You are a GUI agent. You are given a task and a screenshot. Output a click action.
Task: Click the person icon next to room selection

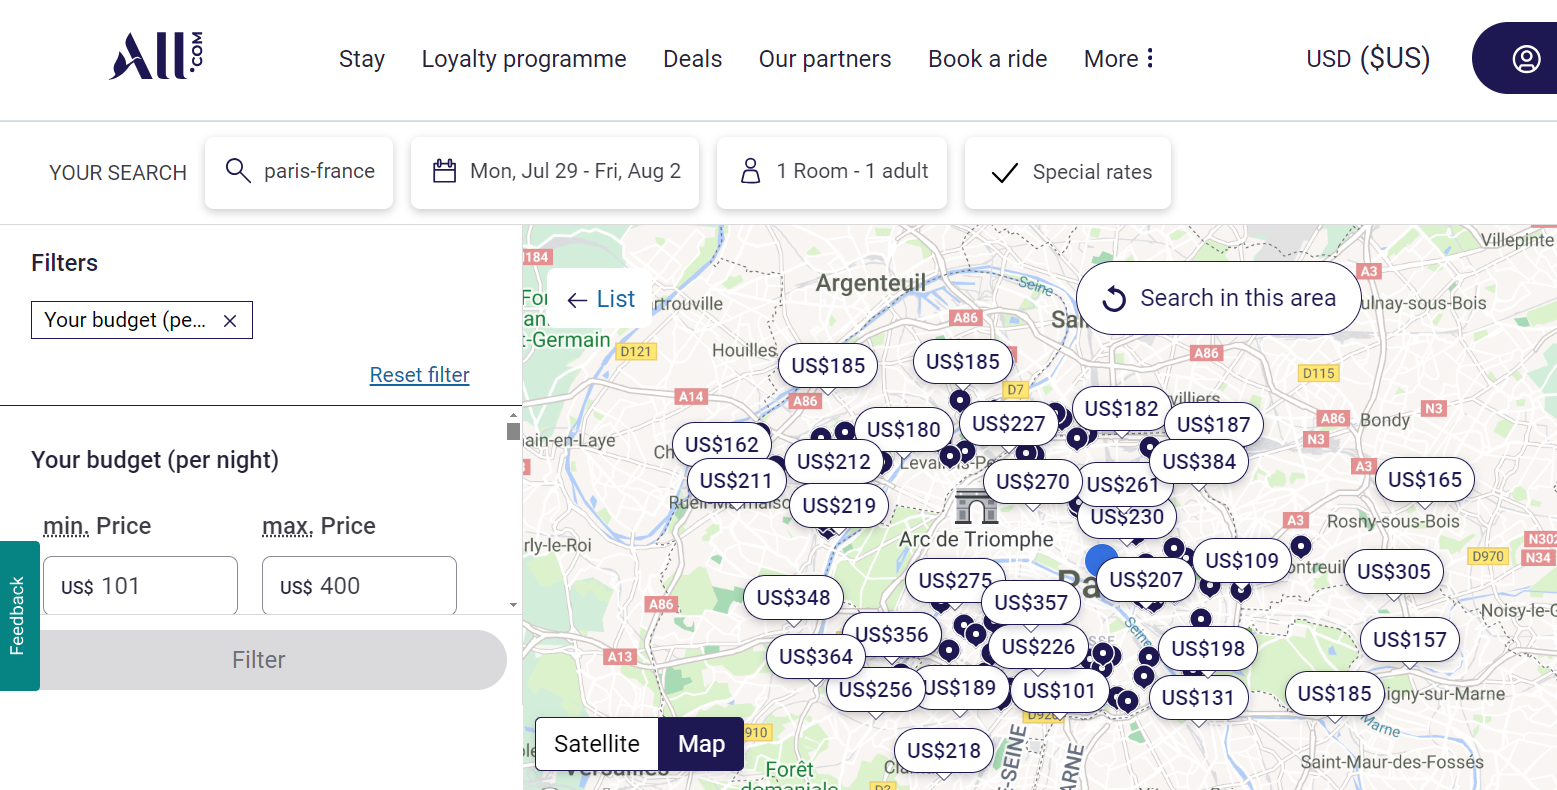coord(750,171)
